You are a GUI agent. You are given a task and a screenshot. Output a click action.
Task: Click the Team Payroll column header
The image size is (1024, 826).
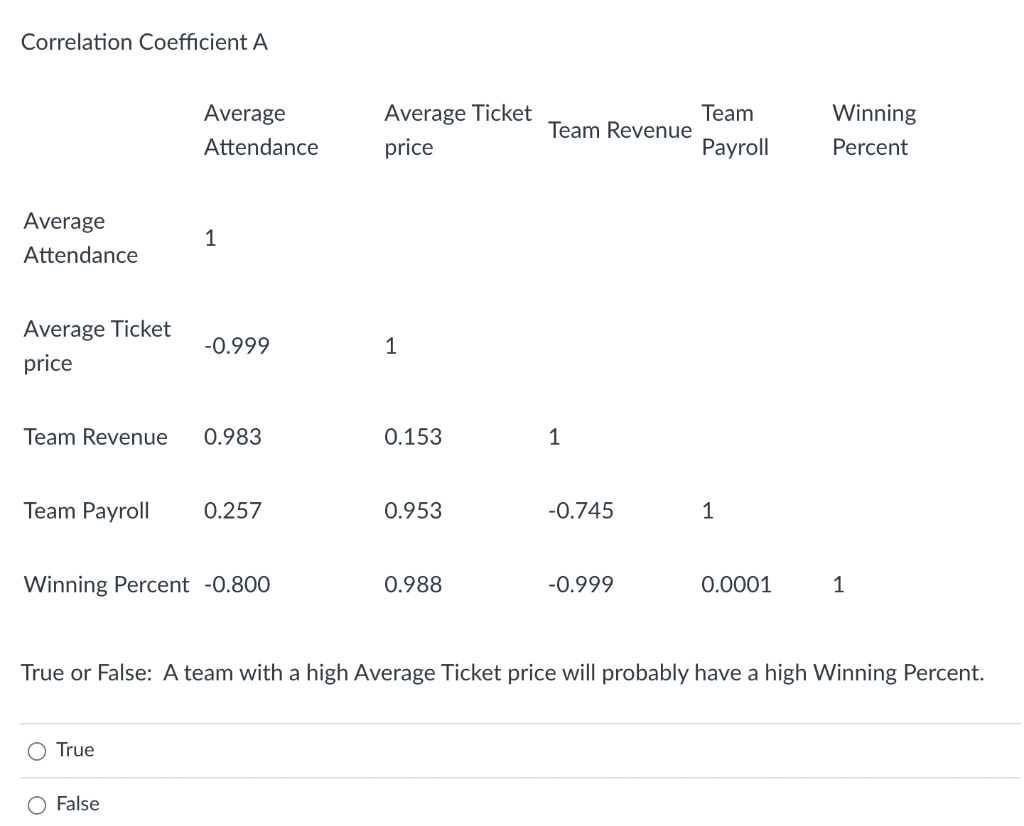pos(735,130)
